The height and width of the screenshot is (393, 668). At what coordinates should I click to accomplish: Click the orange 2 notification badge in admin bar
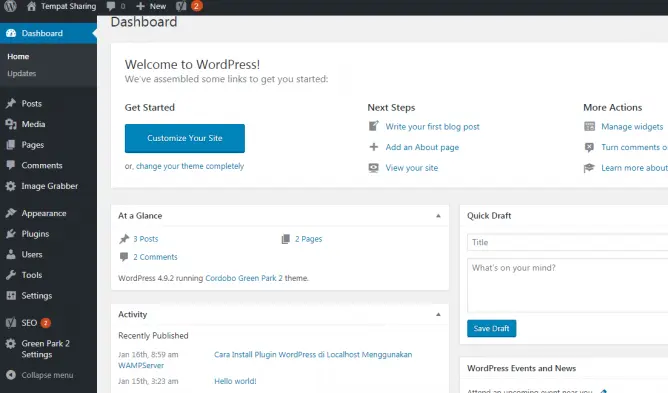click(196, 6)
